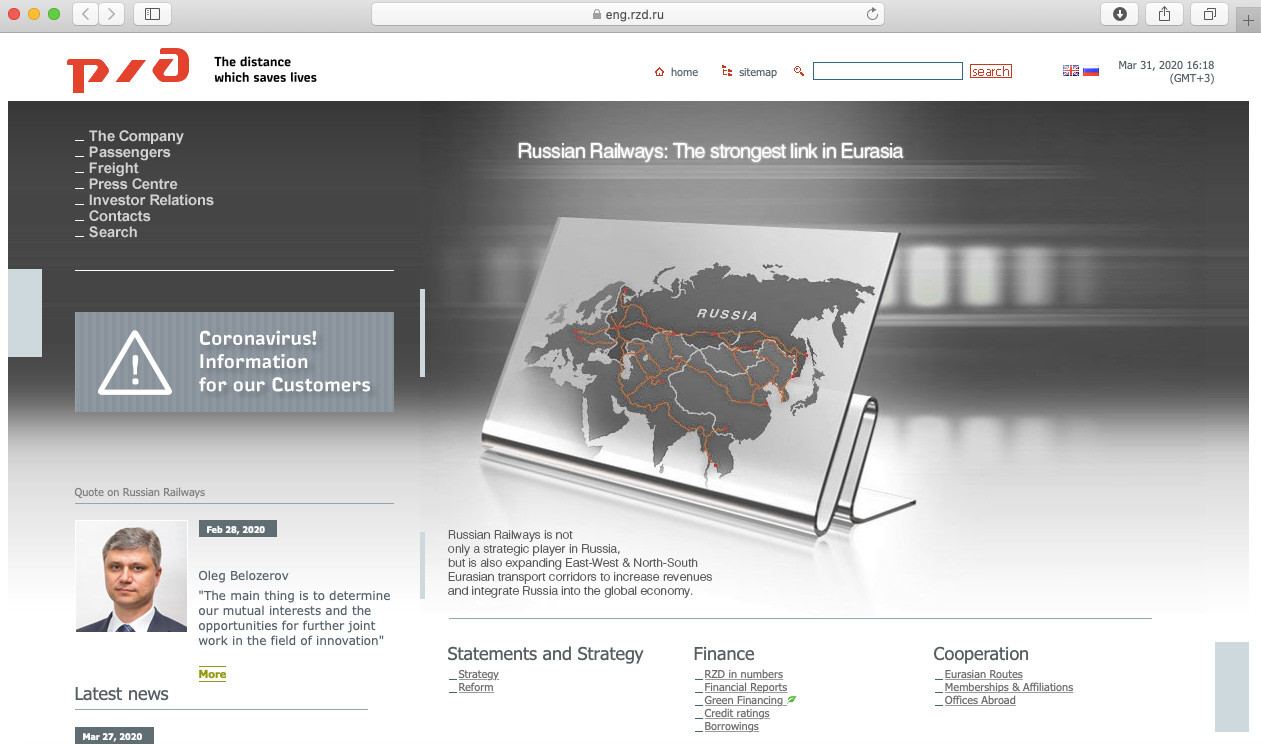Open the Green Financing link
This screenshot has width=1261, height=745.
click(743, 700)
